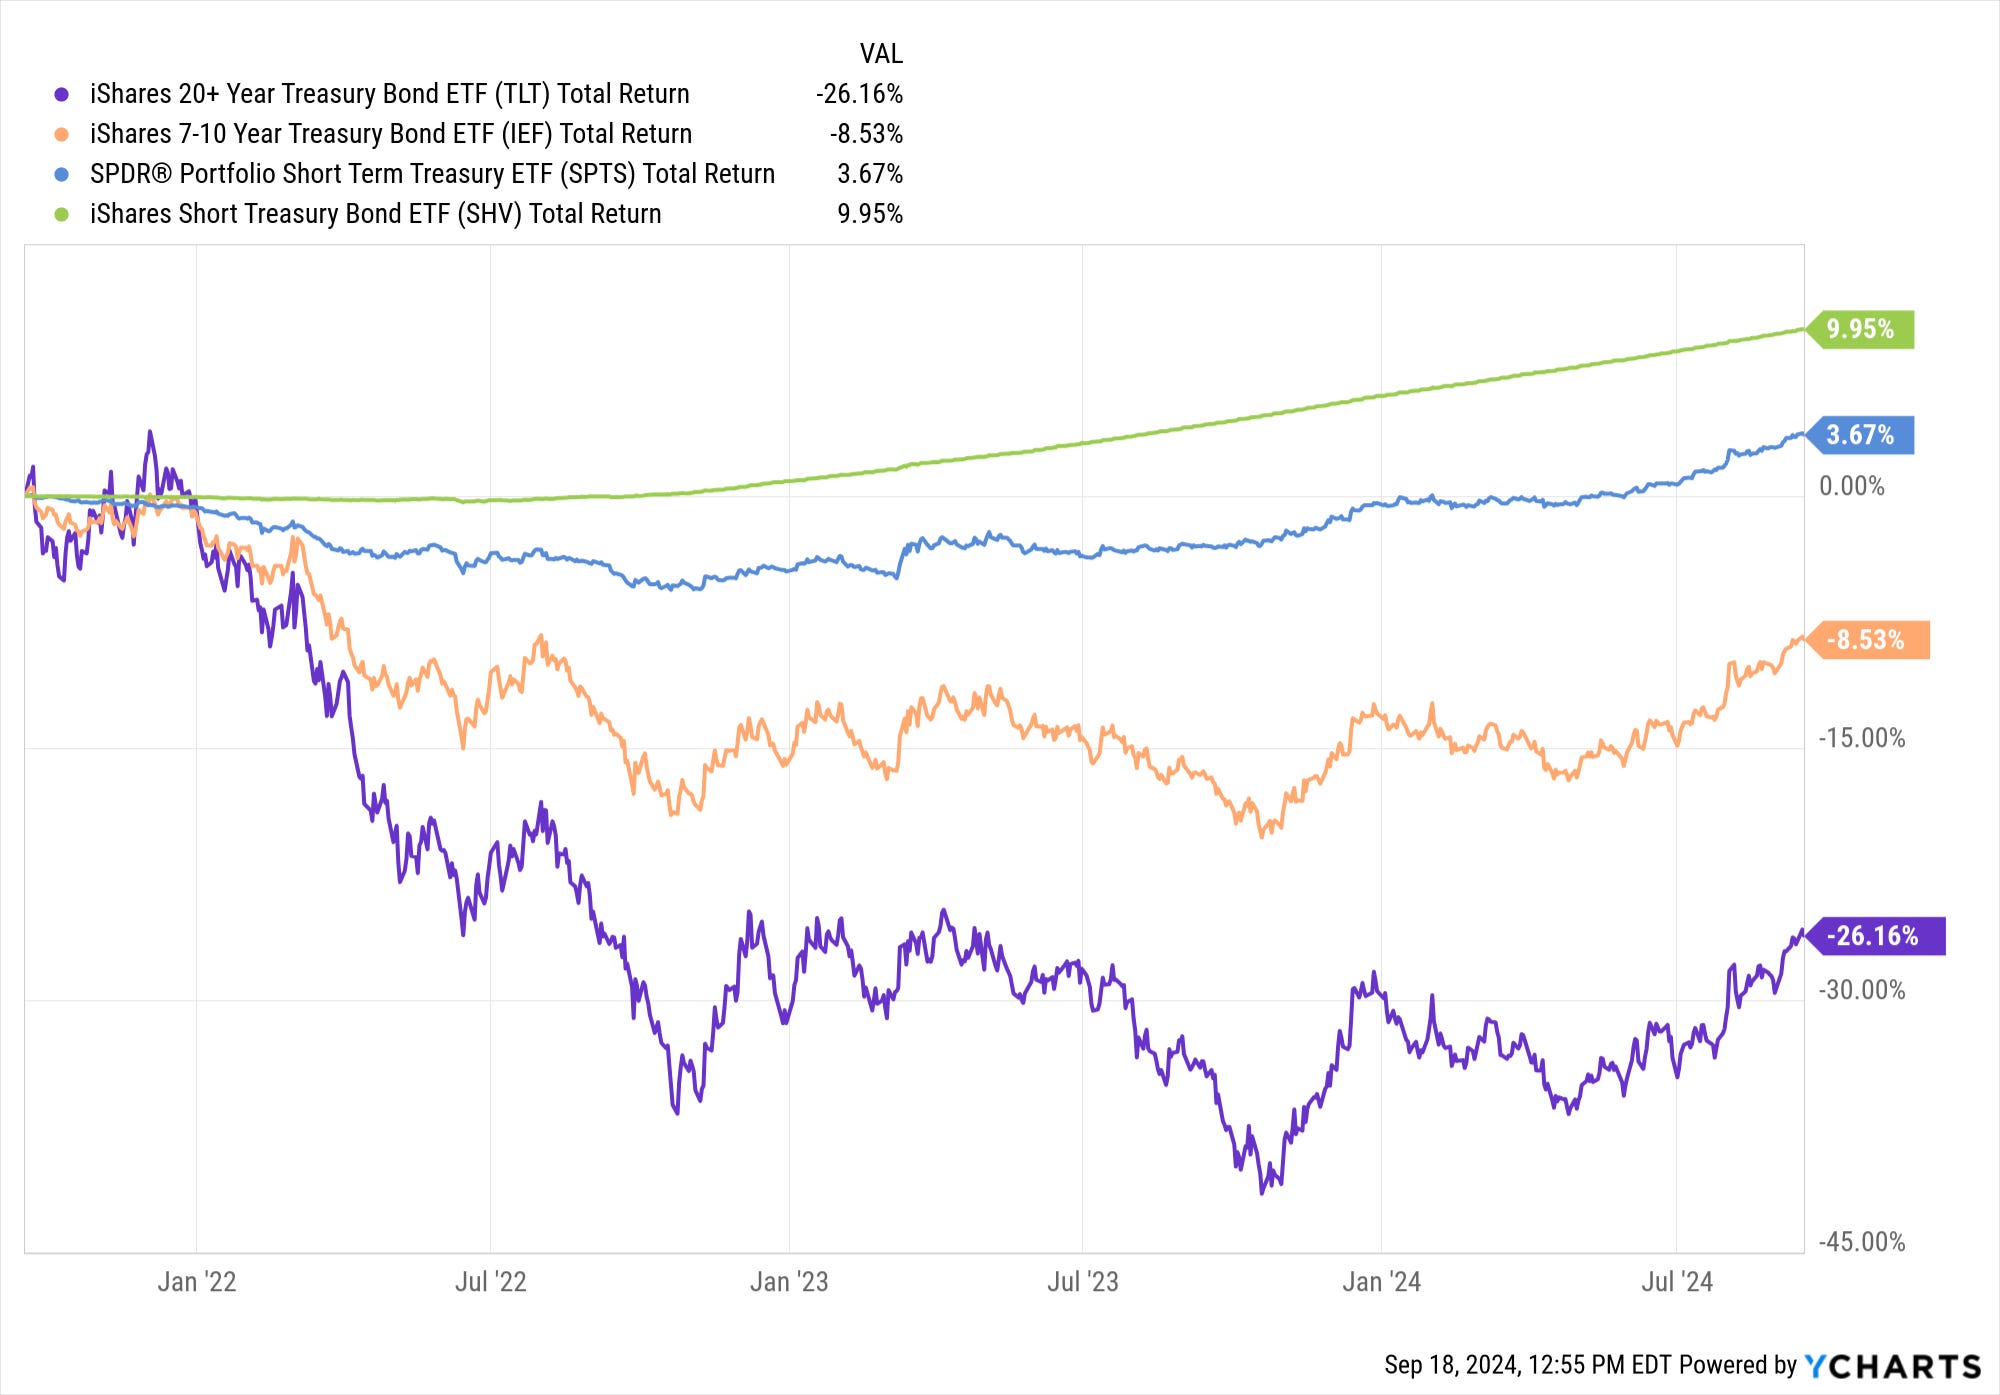The width and height of the screenshot is (2000, 1395).
Task: Select the iShares Short Treasury Bond ETF label
Action: [x=376, y=214]
